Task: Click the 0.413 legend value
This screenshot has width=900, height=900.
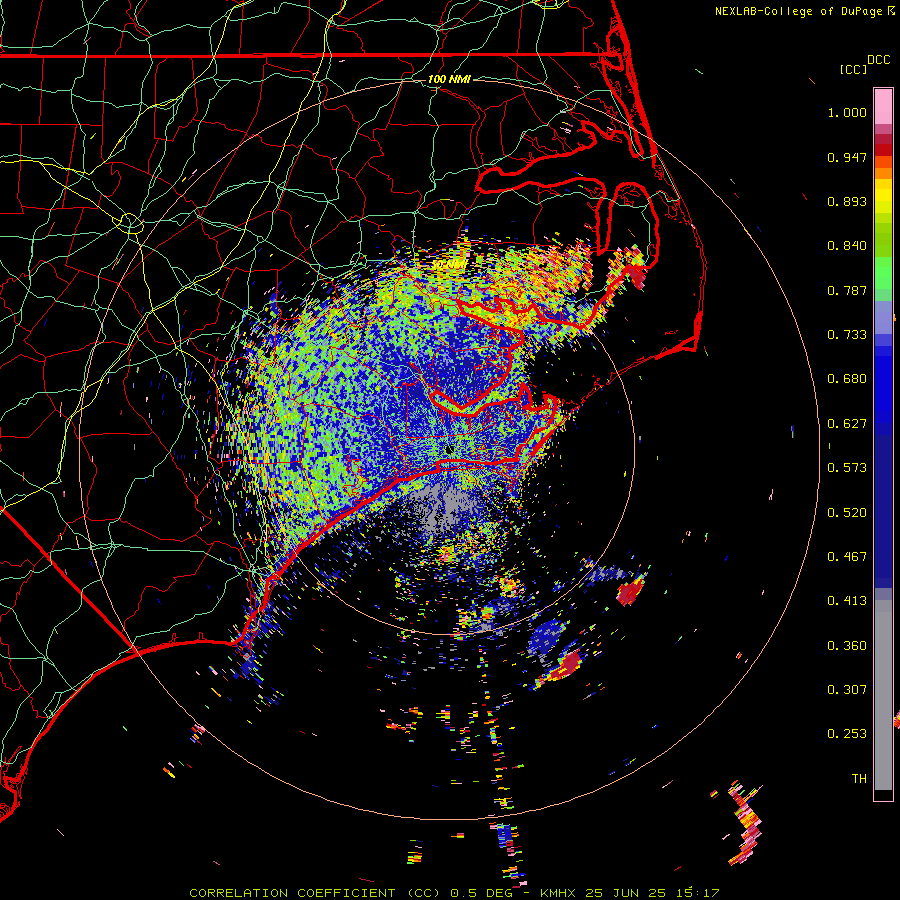Action: (x=847, y=601)
